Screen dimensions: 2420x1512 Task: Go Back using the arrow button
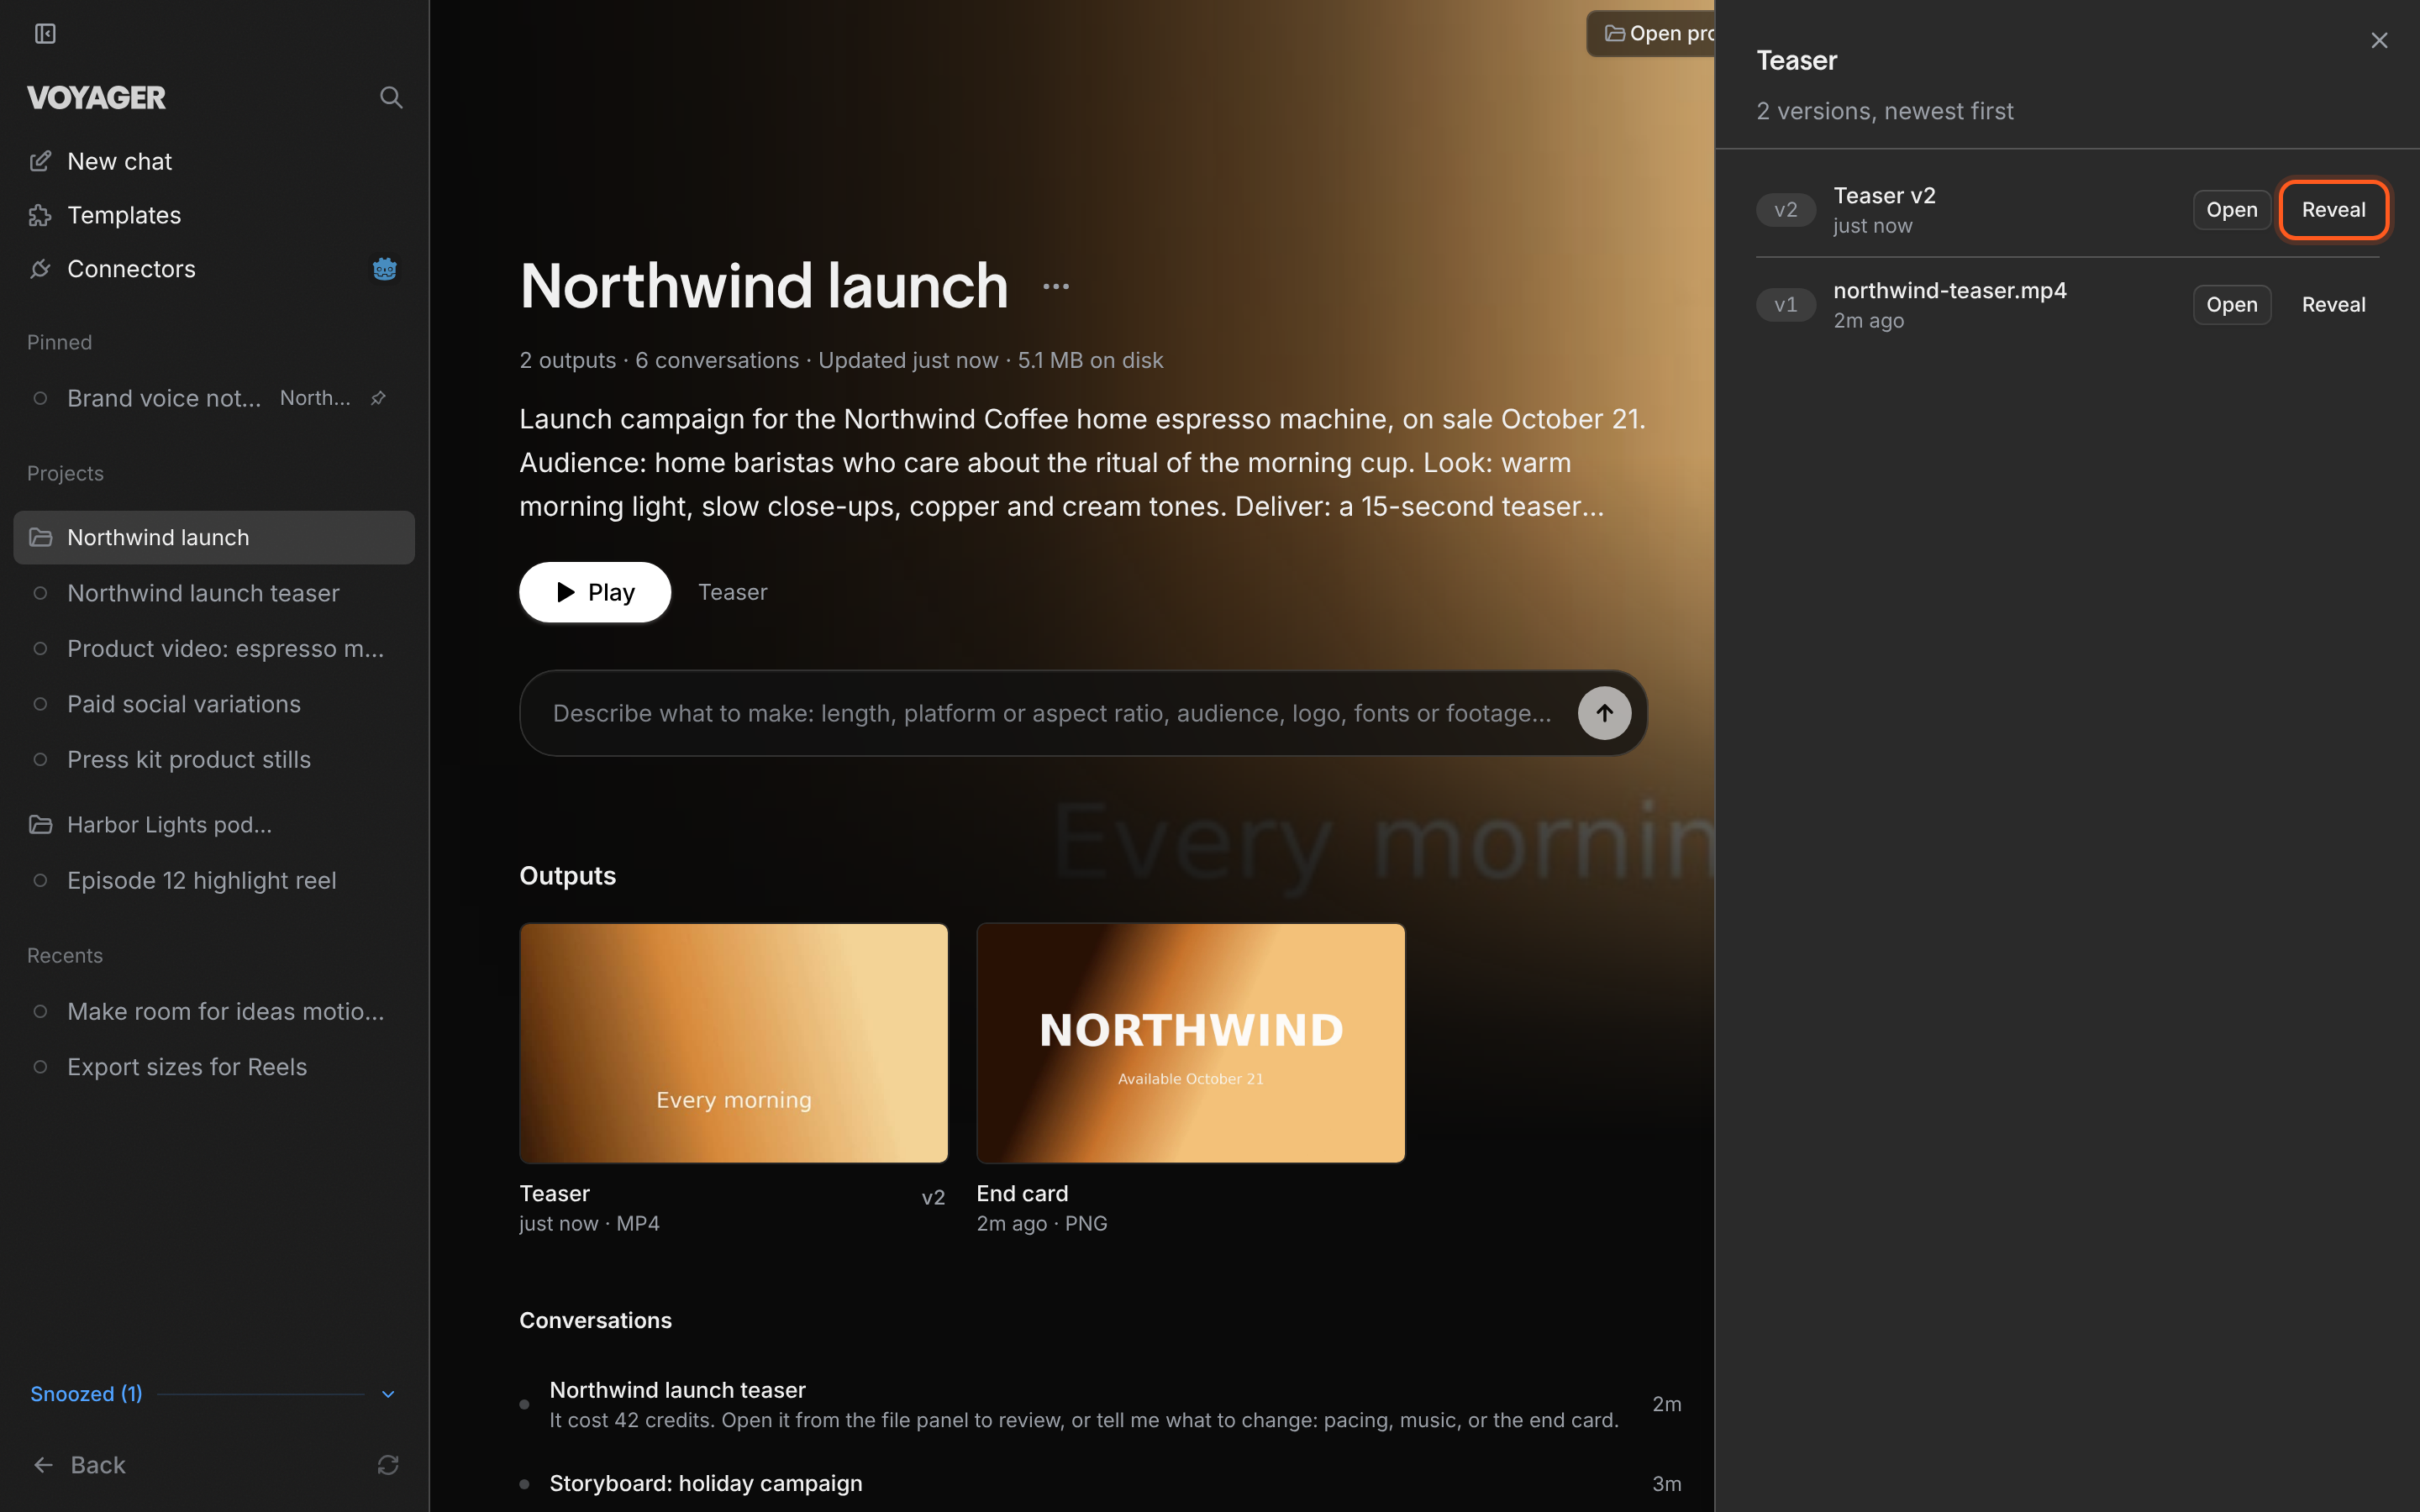(x=79, y=1465)
